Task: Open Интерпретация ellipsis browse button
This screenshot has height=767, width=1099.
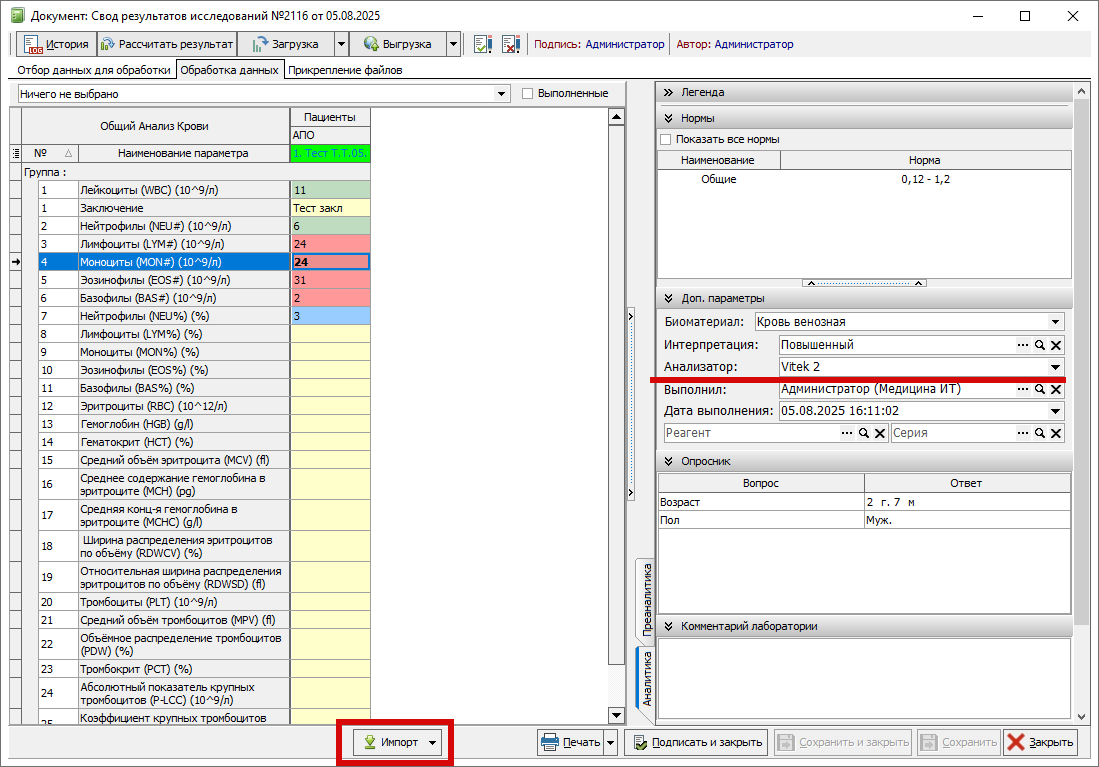Action: pyautogui.click(x=1023, y=345)
